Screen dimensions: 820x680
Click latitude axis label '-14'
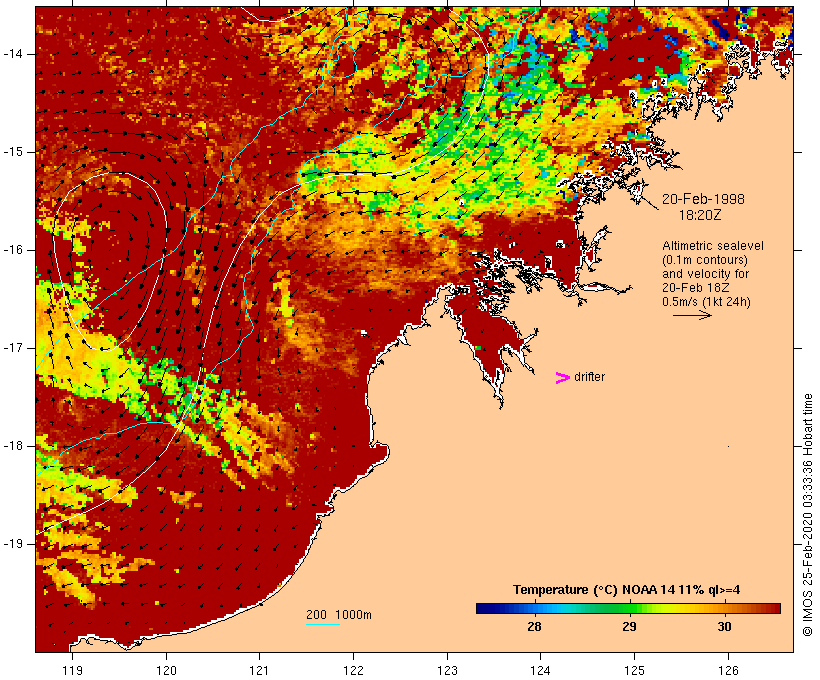pos(12,54)
